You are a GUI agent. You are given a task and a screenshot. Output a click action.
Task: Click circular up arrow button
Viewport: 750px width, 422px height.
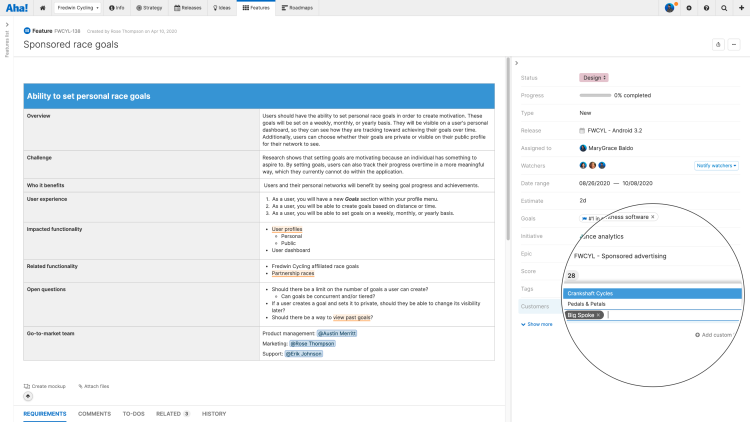[x=28, y=396]
